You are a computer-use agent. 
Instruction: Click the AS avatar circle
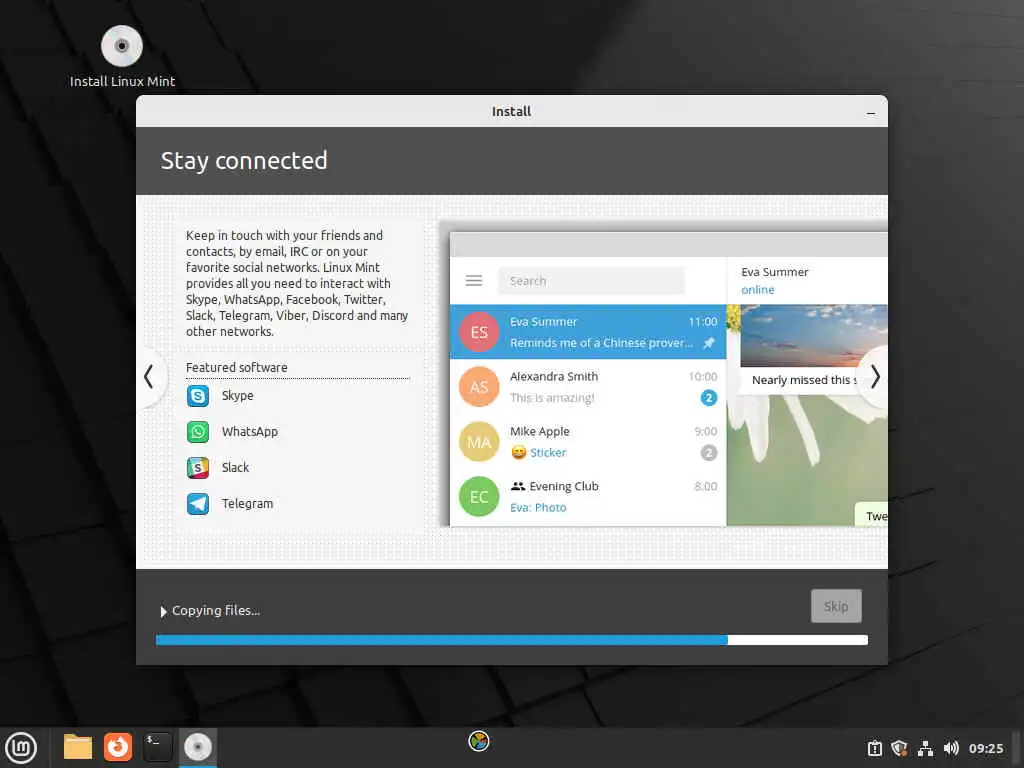(x=479, y=387)
